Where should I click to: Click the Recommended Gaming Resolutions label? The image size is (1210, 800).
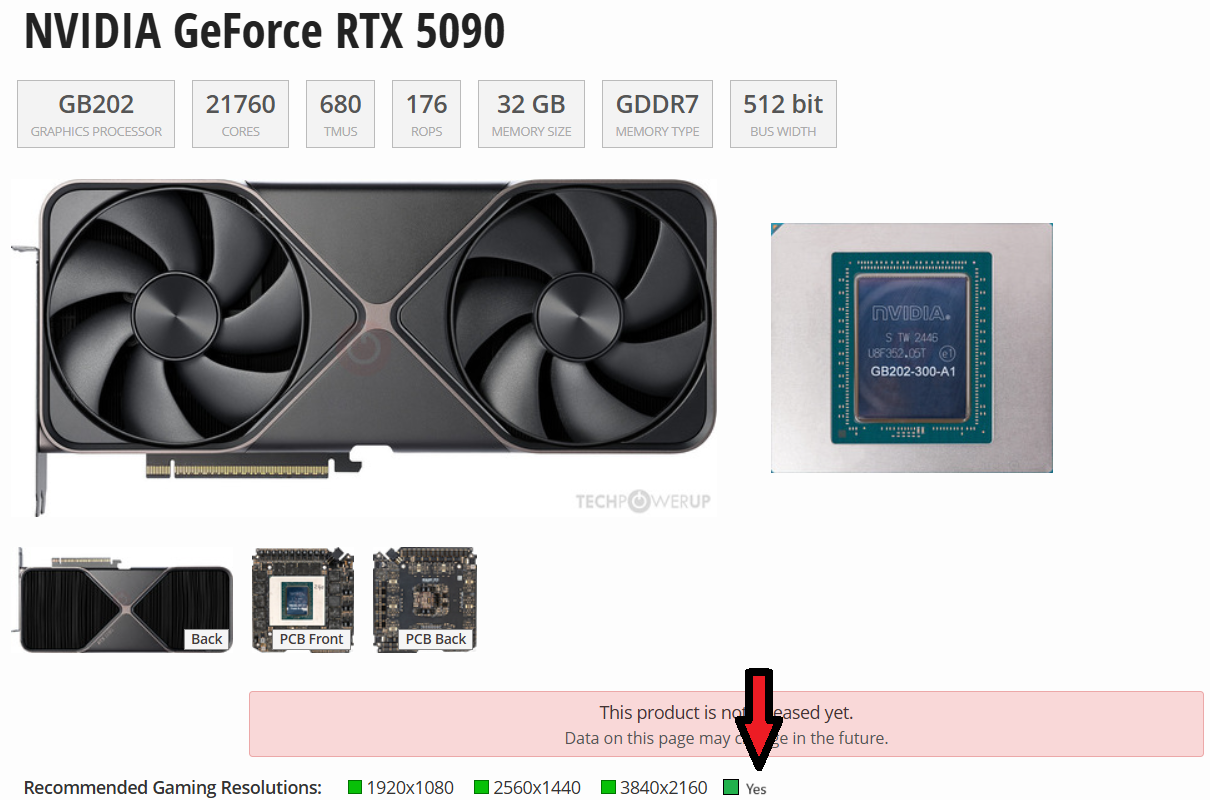(x=173, y=788)
